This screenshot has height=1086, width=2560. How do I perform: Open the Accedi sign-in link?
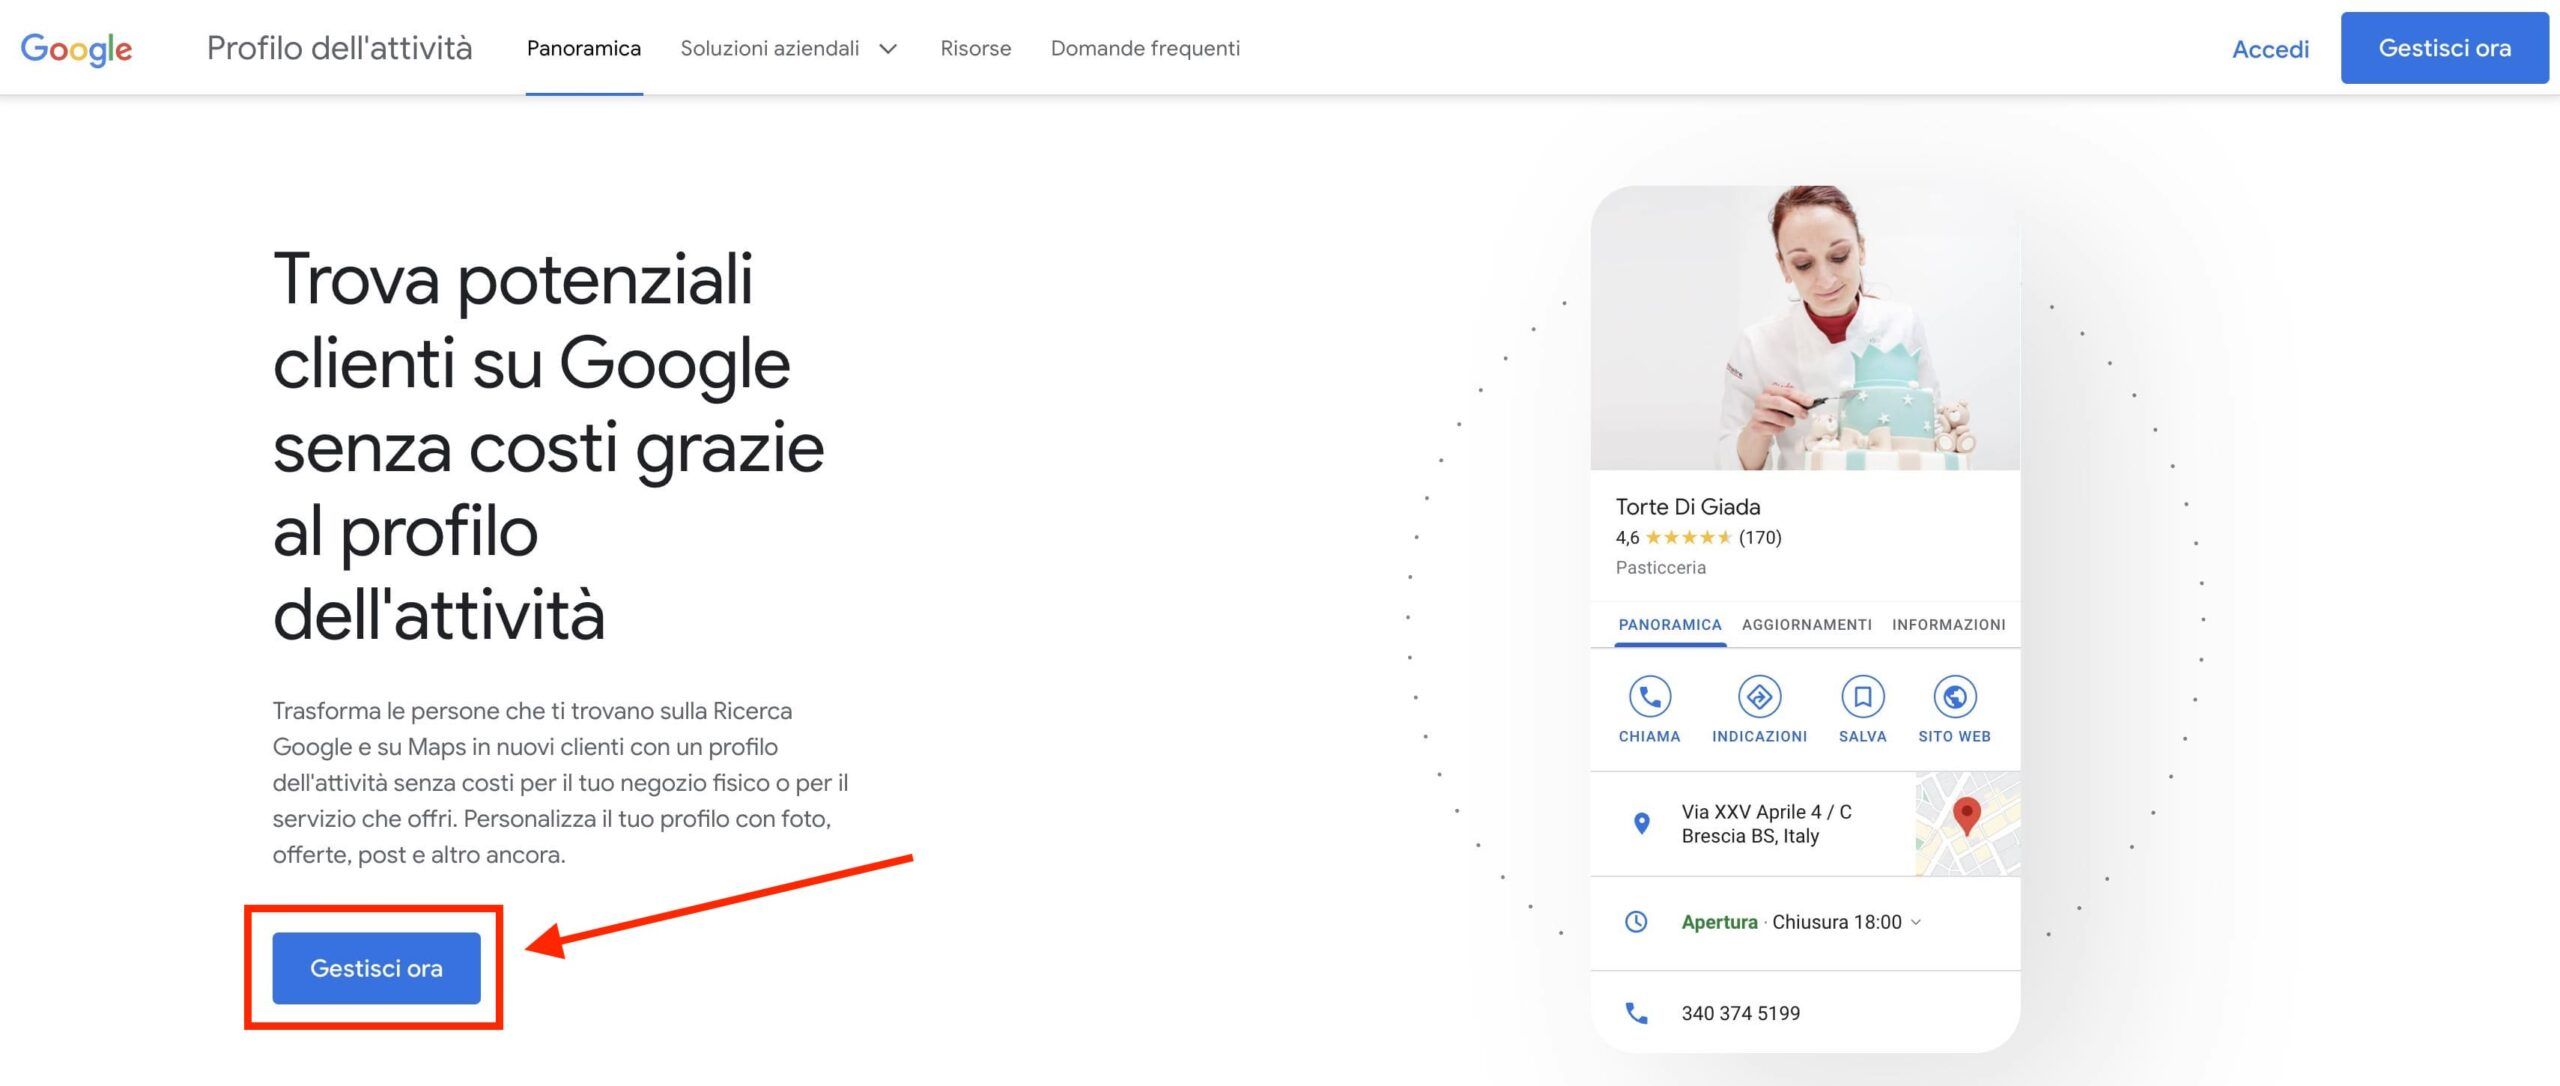pos(2270,48)
